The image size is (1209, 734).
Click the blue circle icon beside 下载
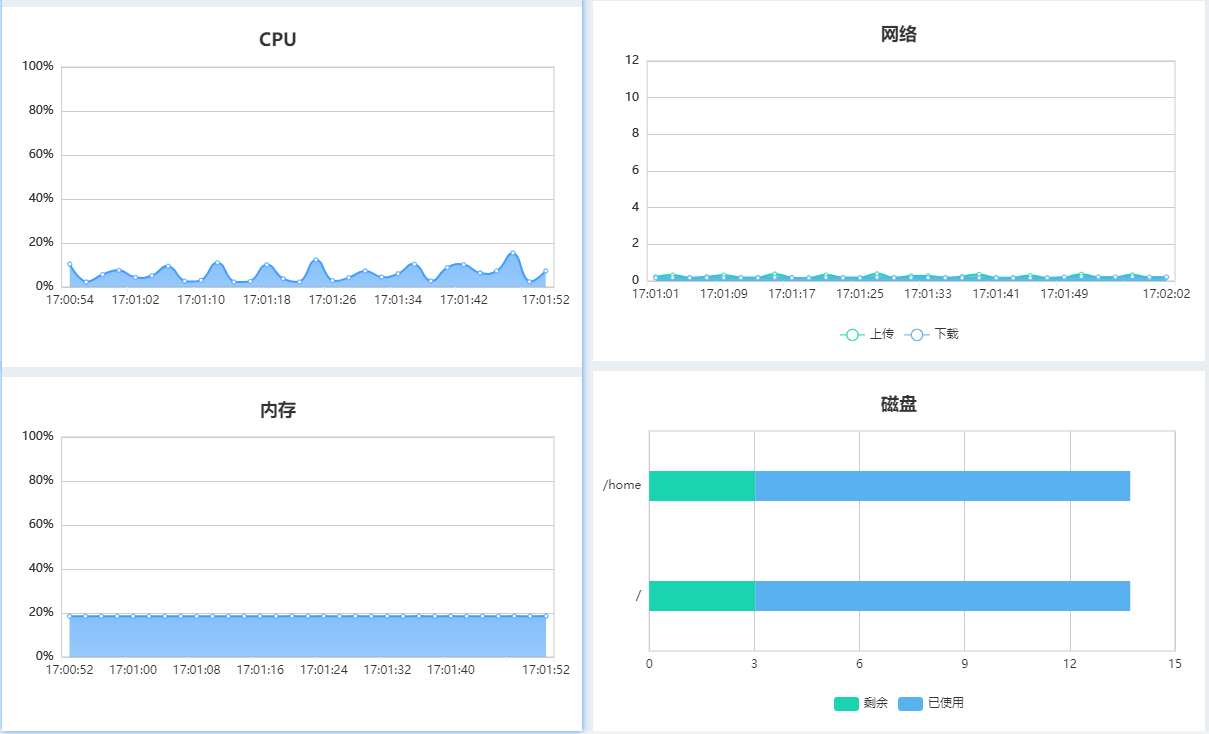915,333
